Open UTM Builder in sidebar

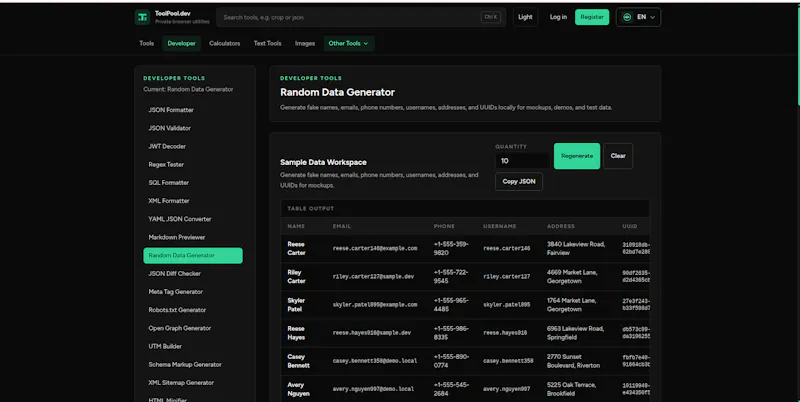click(x=193, y=346)
